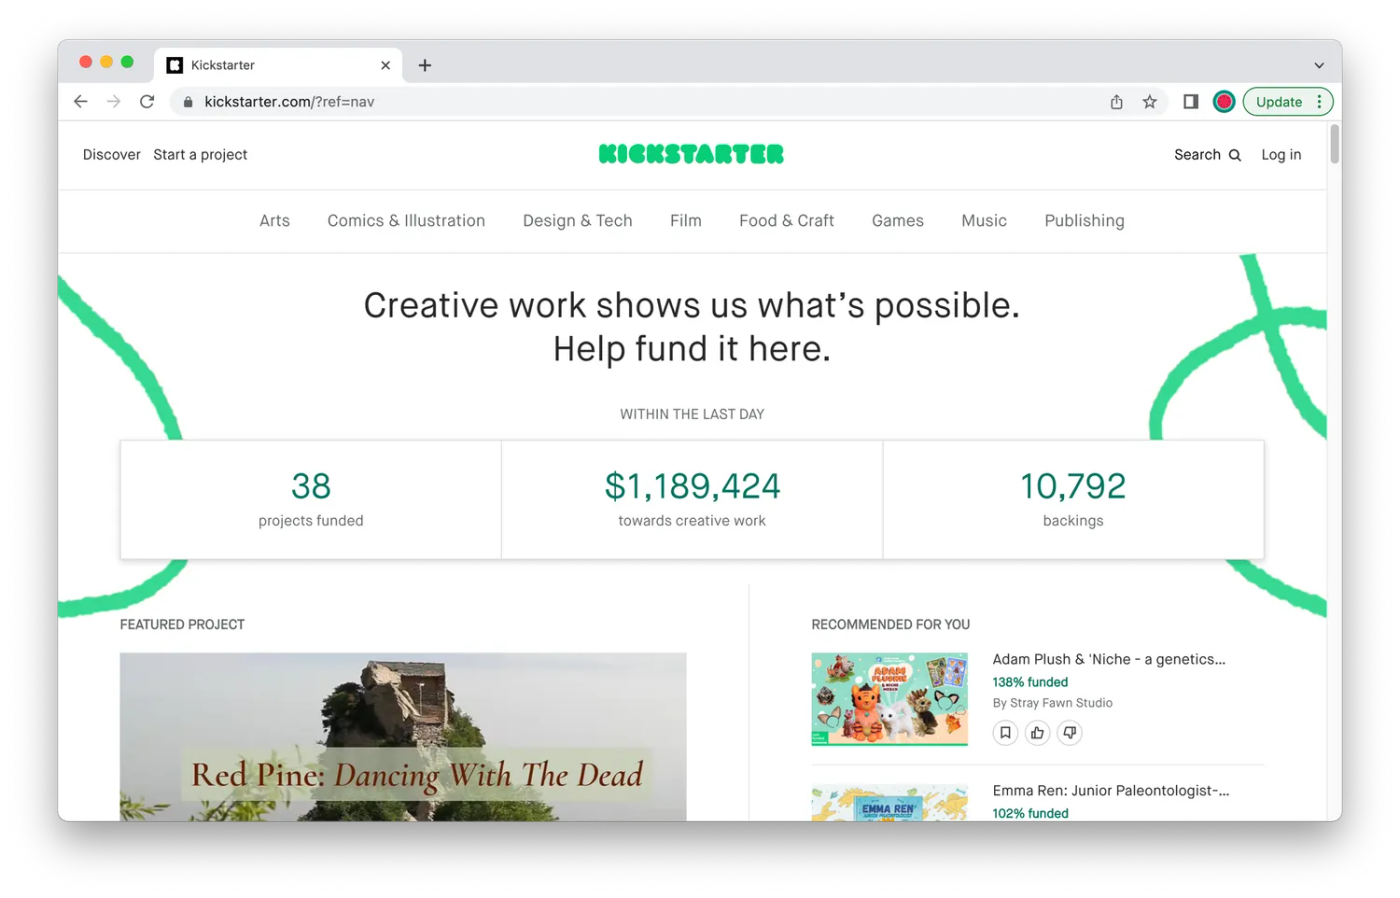The image size is (1400, 898).
Task: Toggle the browser side panel icon
Action: tap(1190, 102)
